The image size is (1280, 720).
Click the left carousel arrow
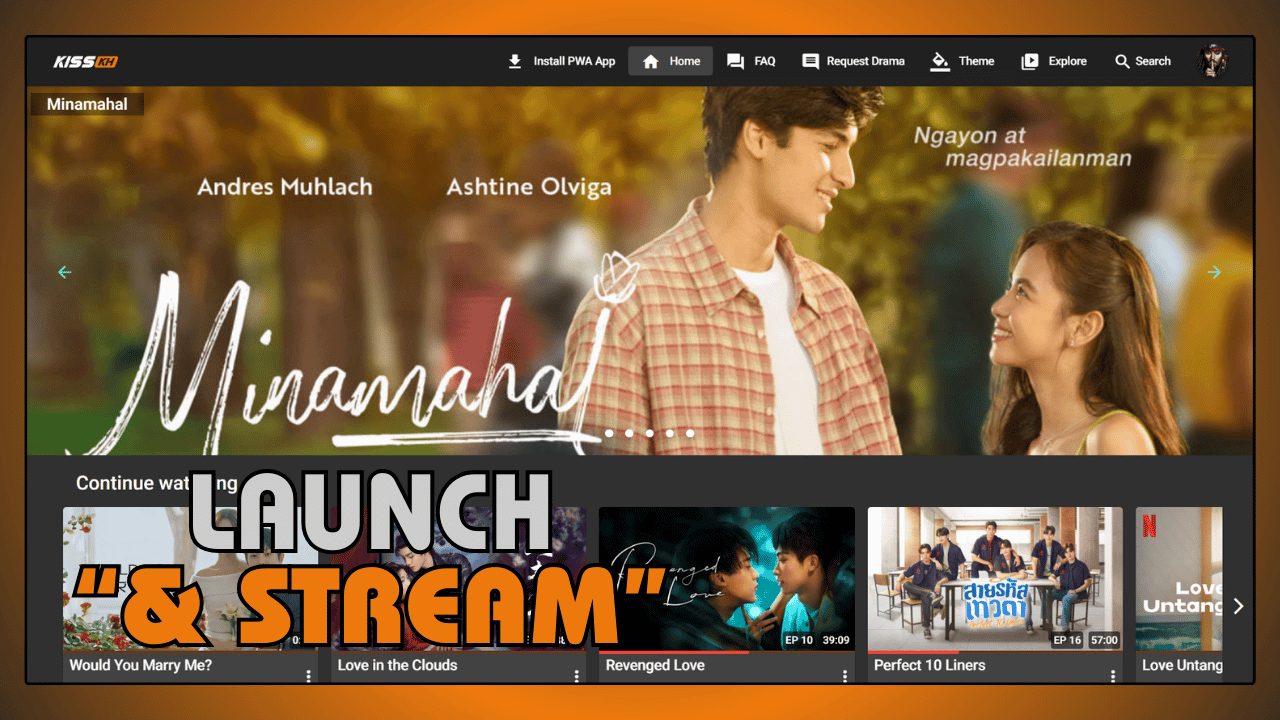64,272
